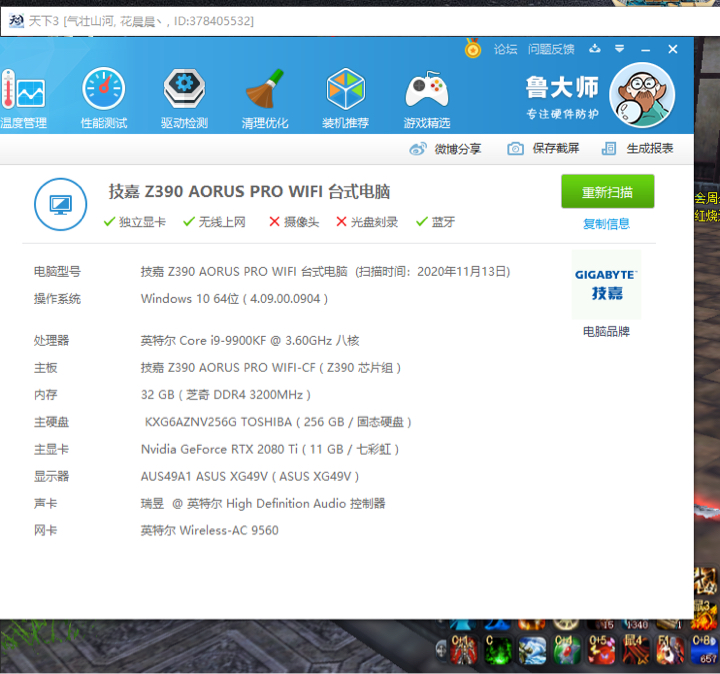Click 复制信息 copy info link
Screen dimensions: 720x674
(x=607, y=224)
